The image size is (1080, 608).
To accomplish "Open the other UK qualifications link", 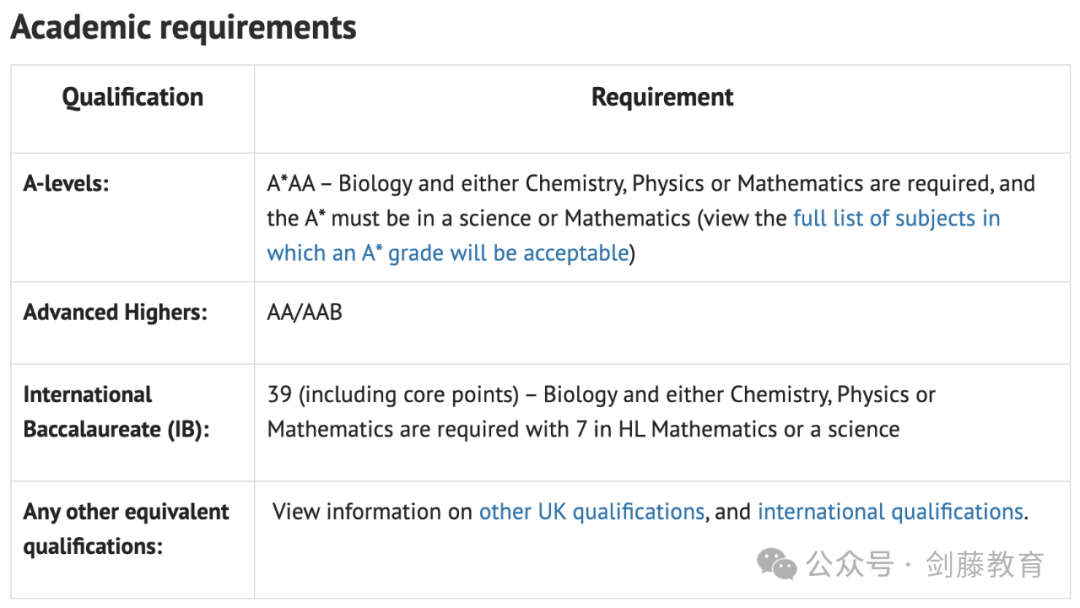I will click(591, 512).
